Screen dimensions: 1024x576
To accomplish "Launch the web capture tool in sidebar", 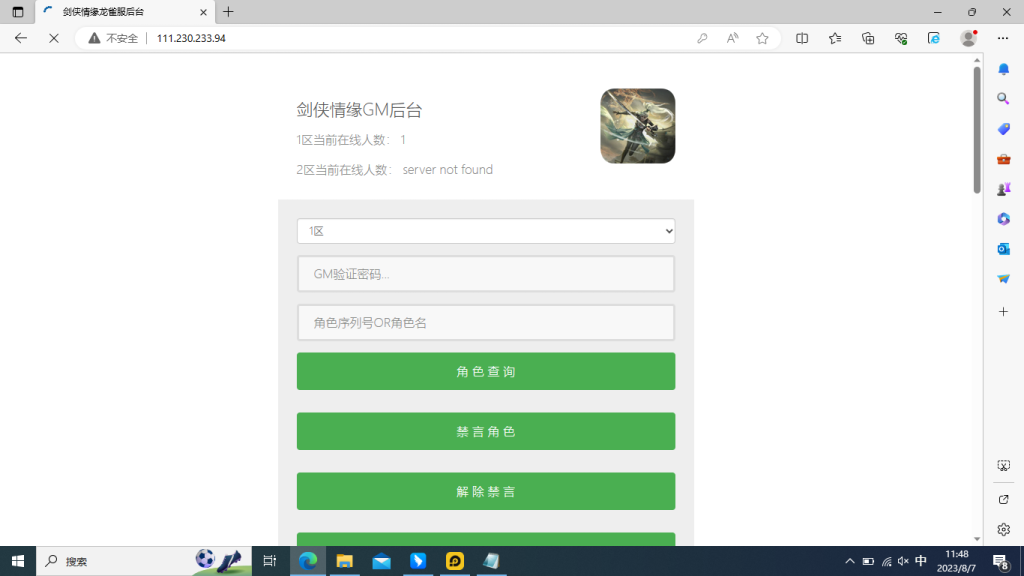I will (1004, 465).
